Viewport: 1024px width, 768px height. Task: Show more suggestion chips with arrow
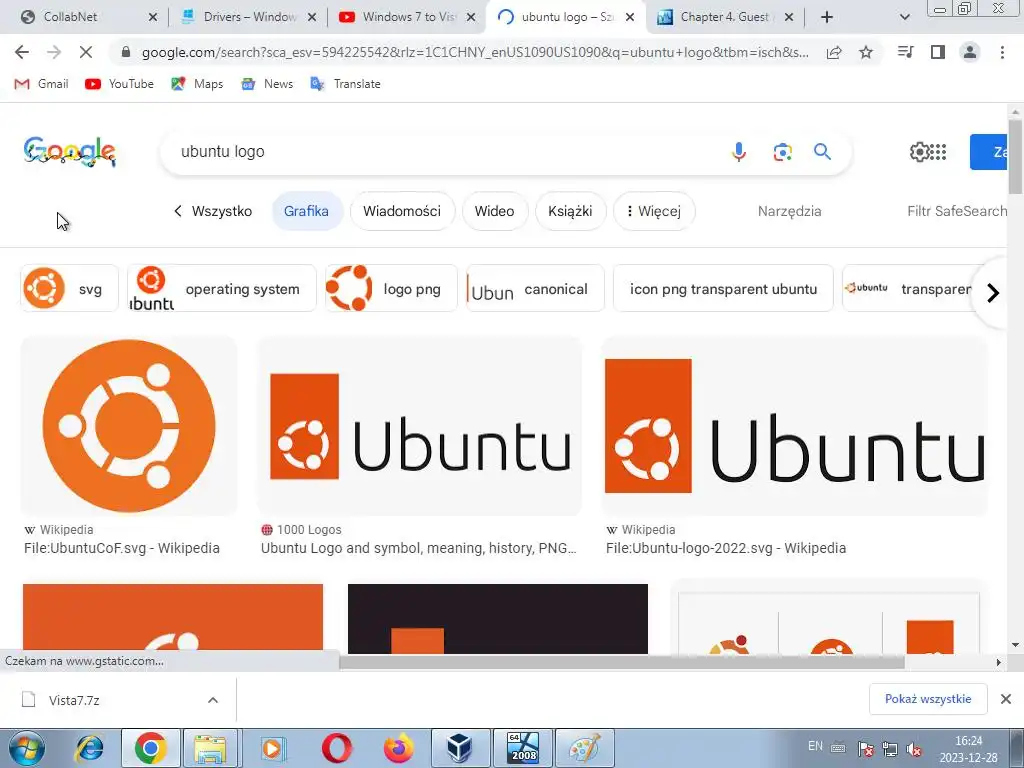pos(993,293)
